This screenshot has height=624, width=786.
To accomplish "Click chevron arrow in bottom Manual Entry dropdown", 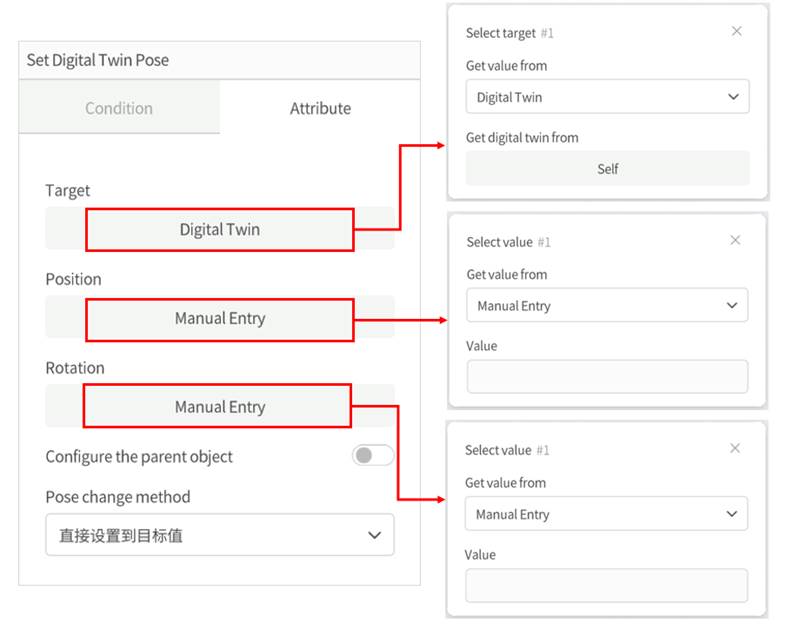I will 733,514.
